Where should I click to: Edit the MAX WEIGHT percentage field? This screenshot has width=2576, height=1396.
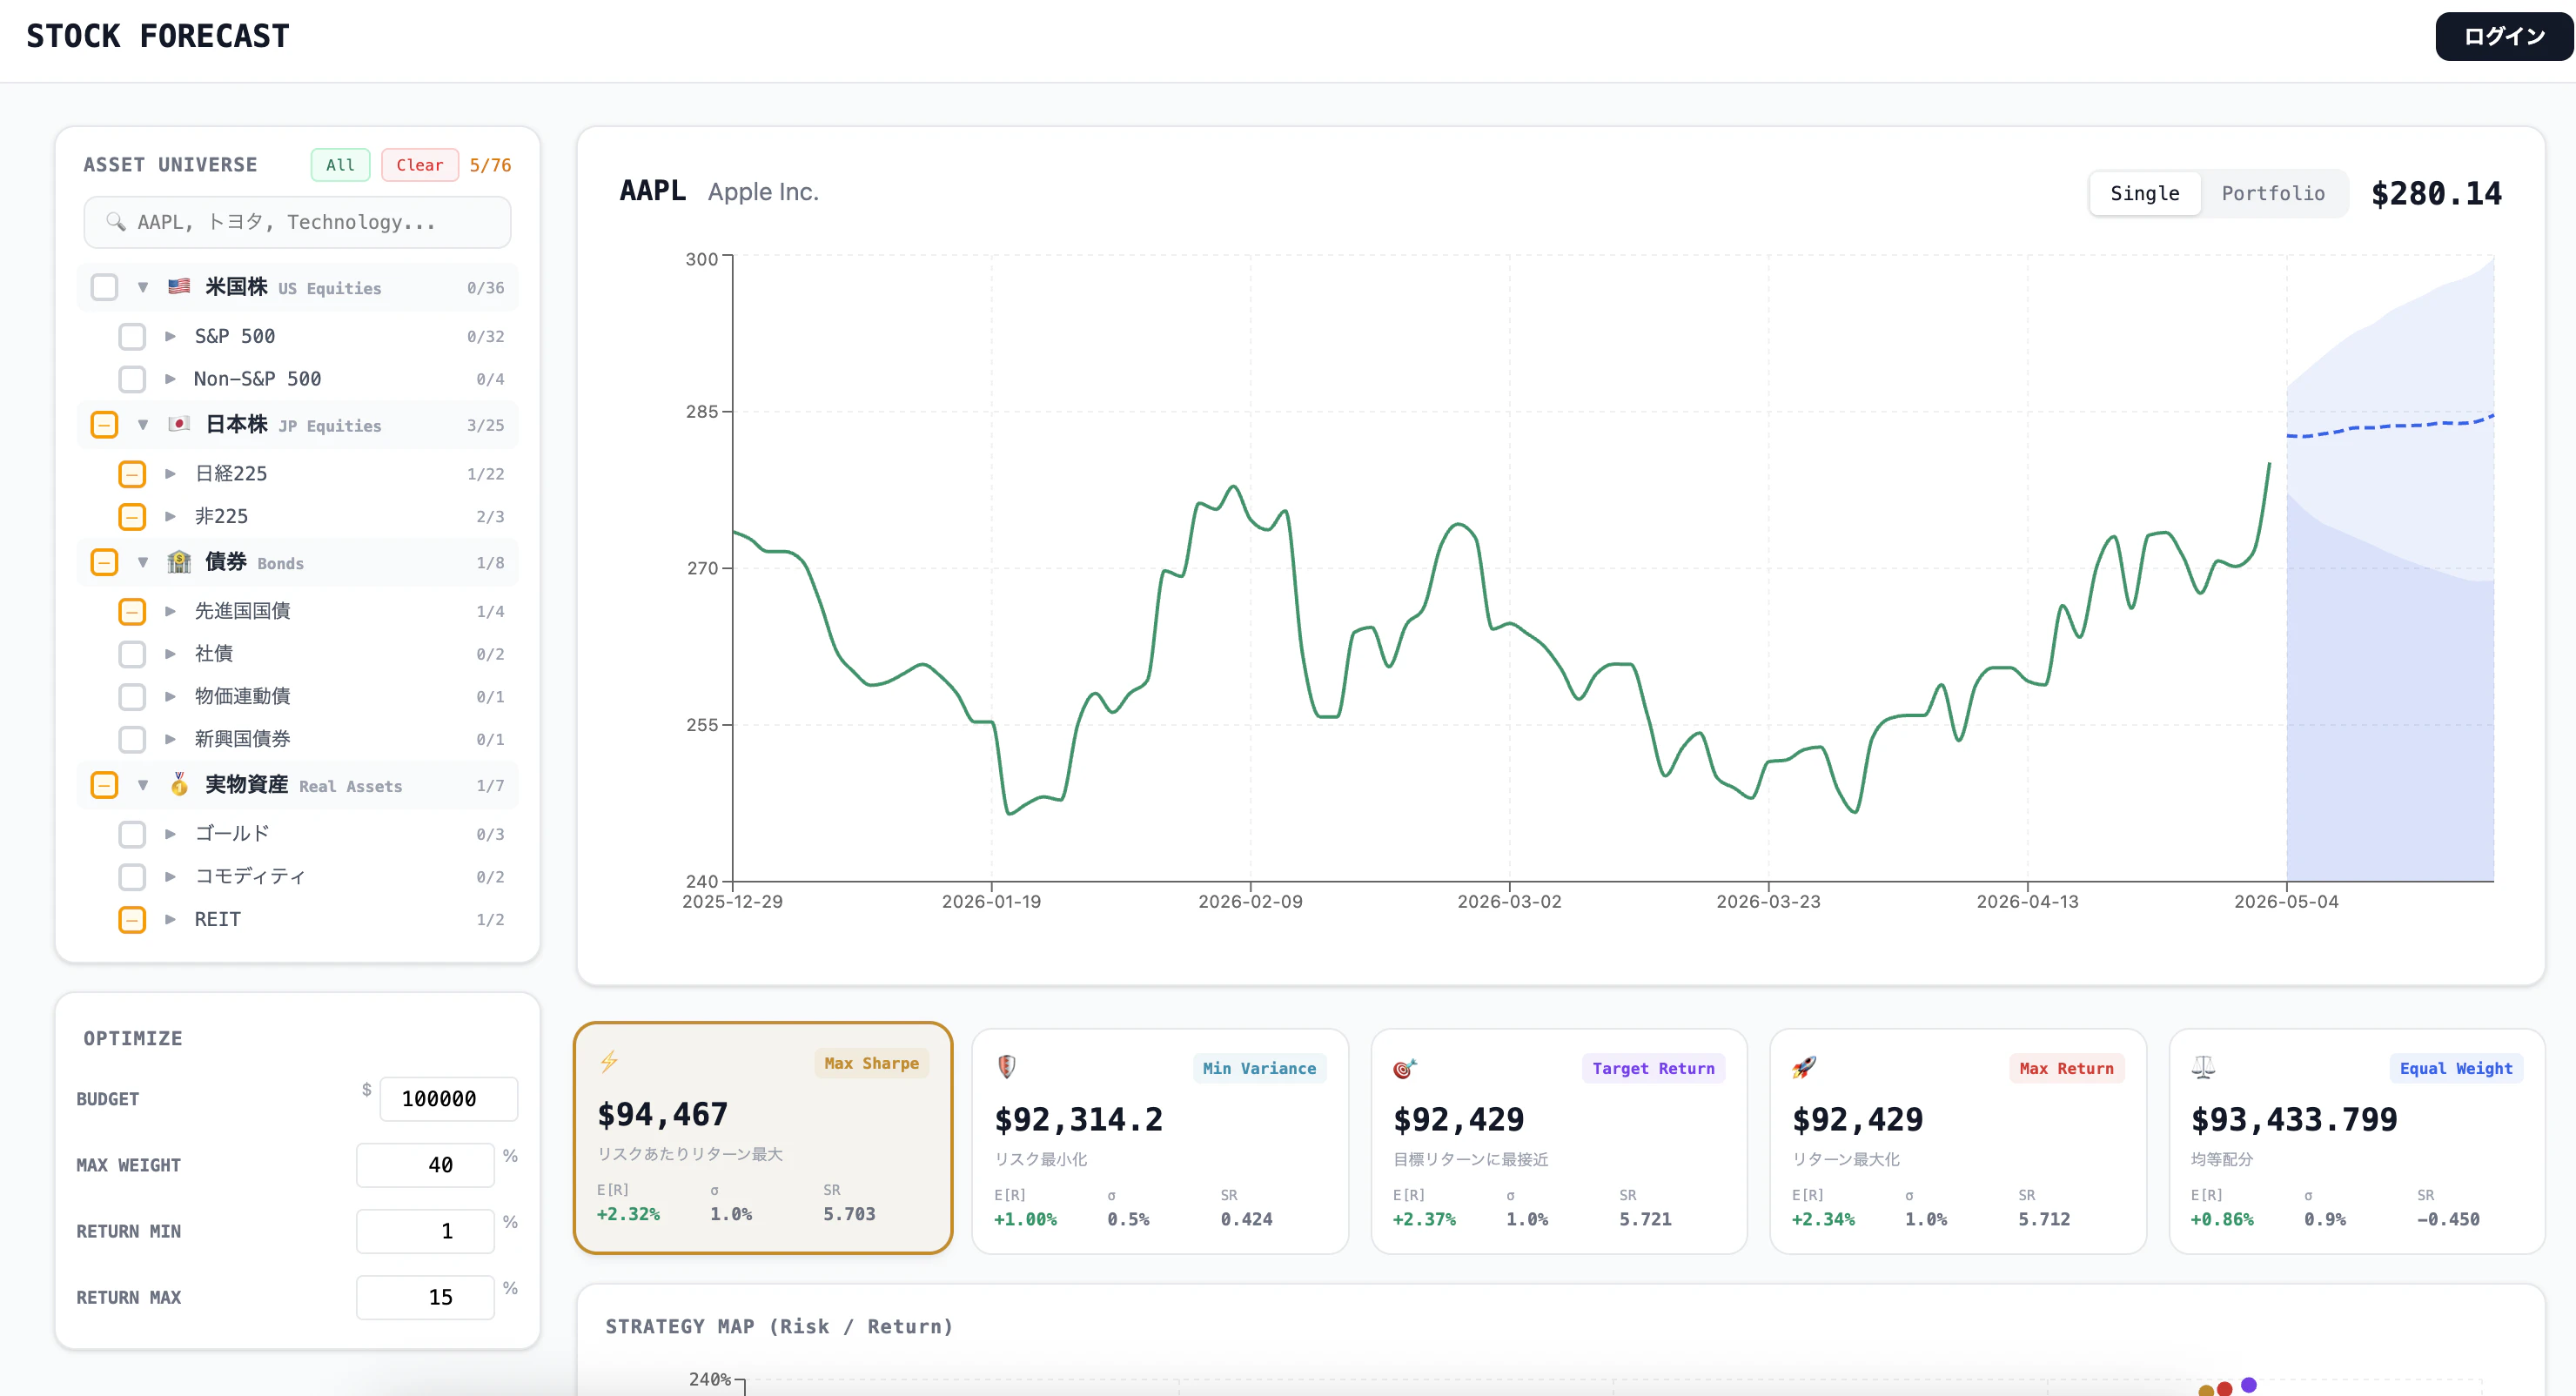point(425,1165)
